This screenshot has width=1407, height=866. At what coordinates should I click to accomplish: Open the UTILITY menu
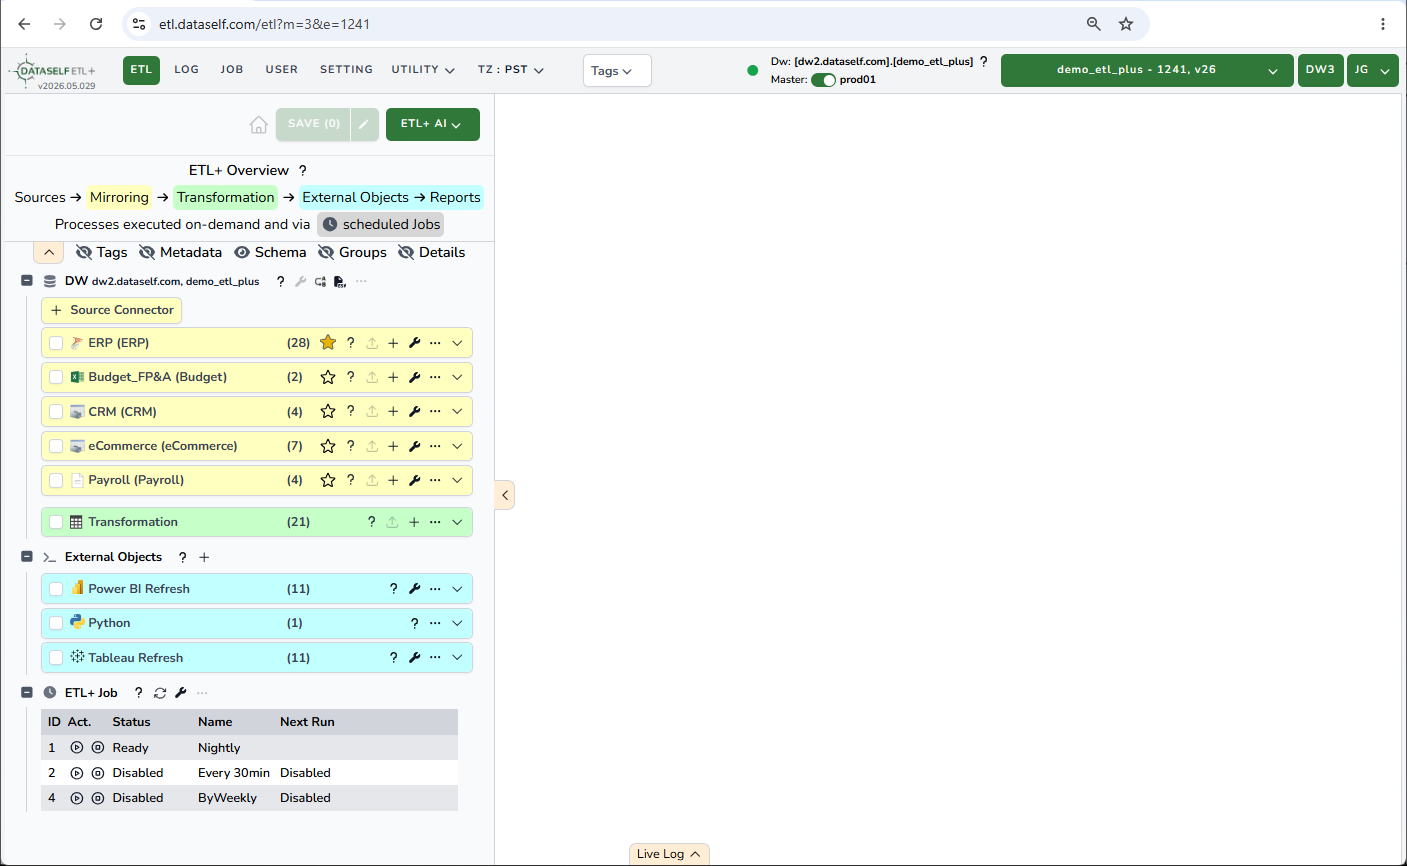(x=423, y=70)
